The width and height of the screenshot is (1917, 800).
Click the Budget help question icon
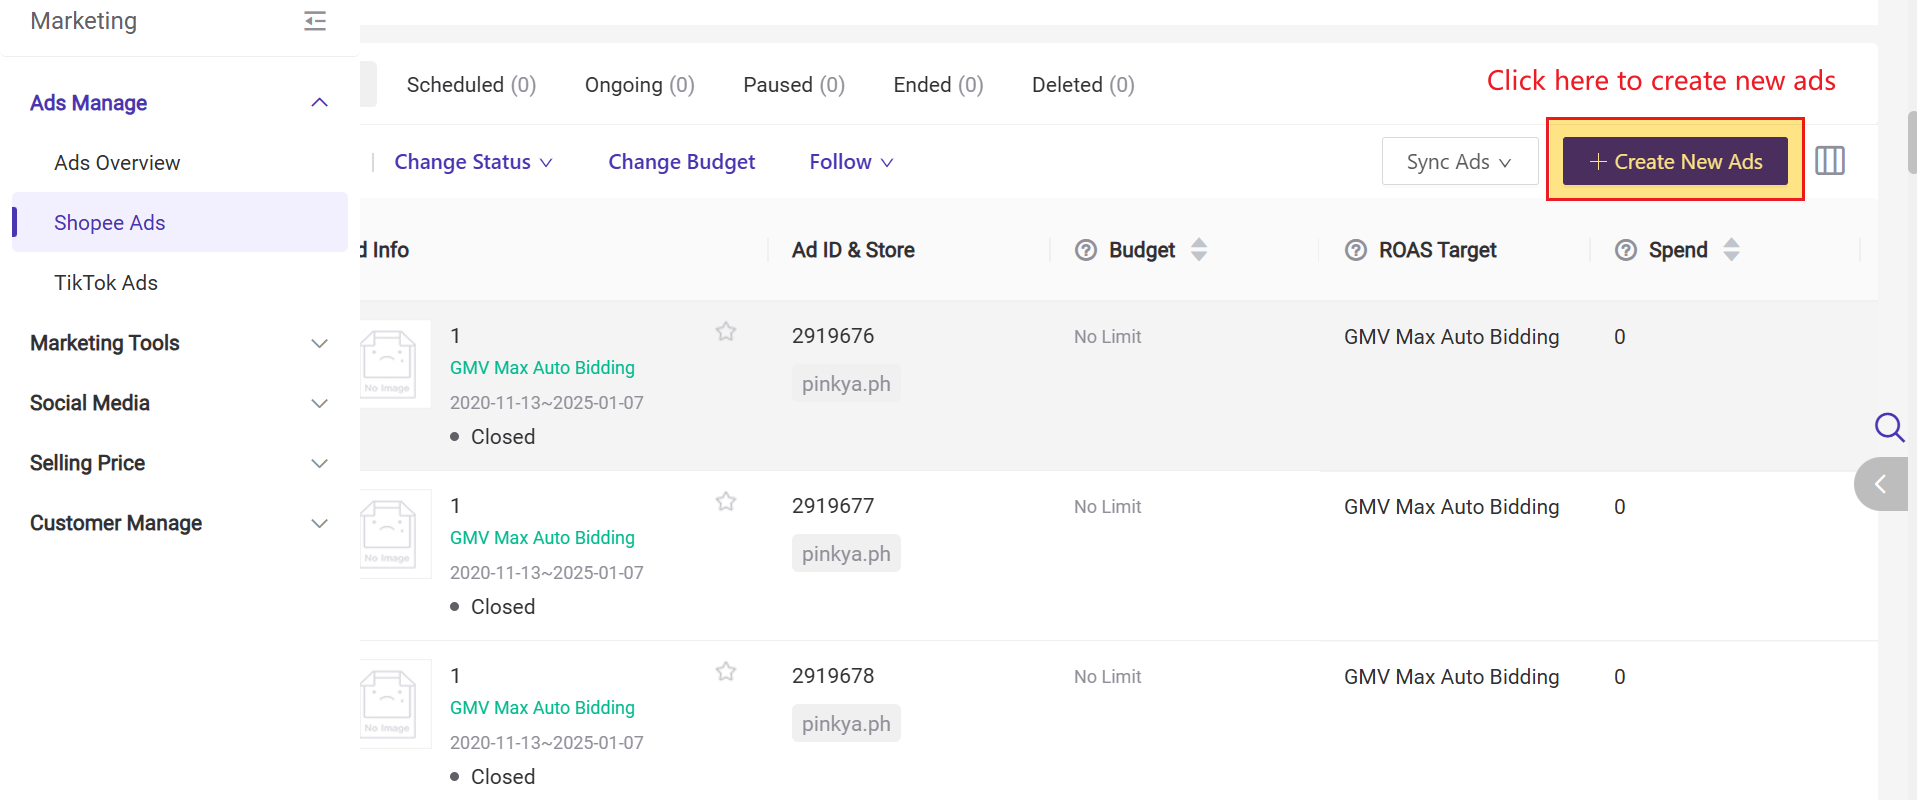tap(1085, 250)
